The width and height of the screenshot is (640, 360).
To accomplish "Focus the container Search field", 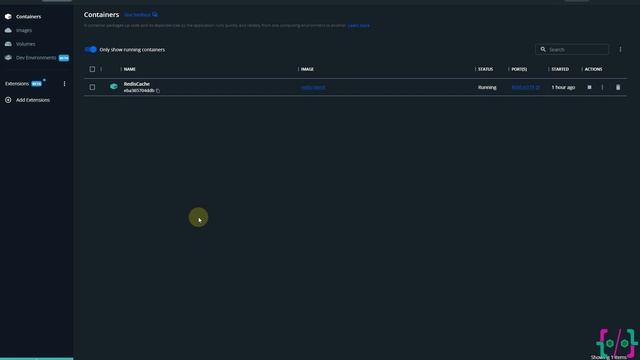I will 572,49.
